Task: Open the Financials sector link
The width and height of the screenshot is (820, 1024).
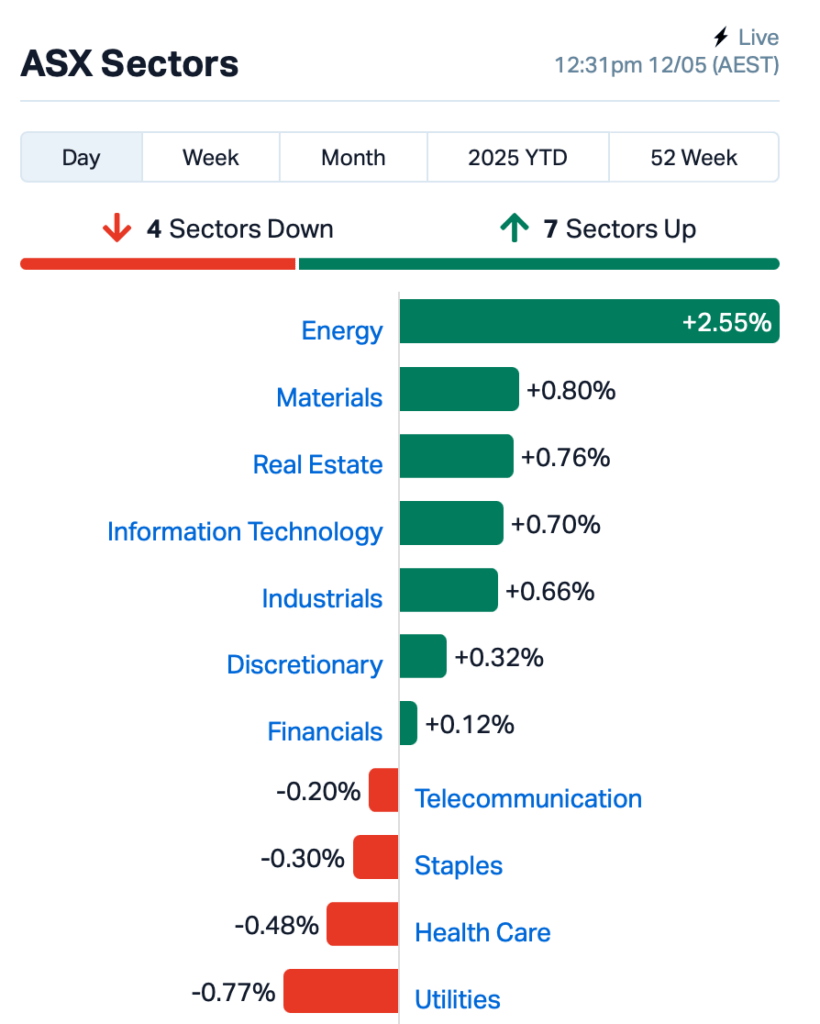Action: 325,731
